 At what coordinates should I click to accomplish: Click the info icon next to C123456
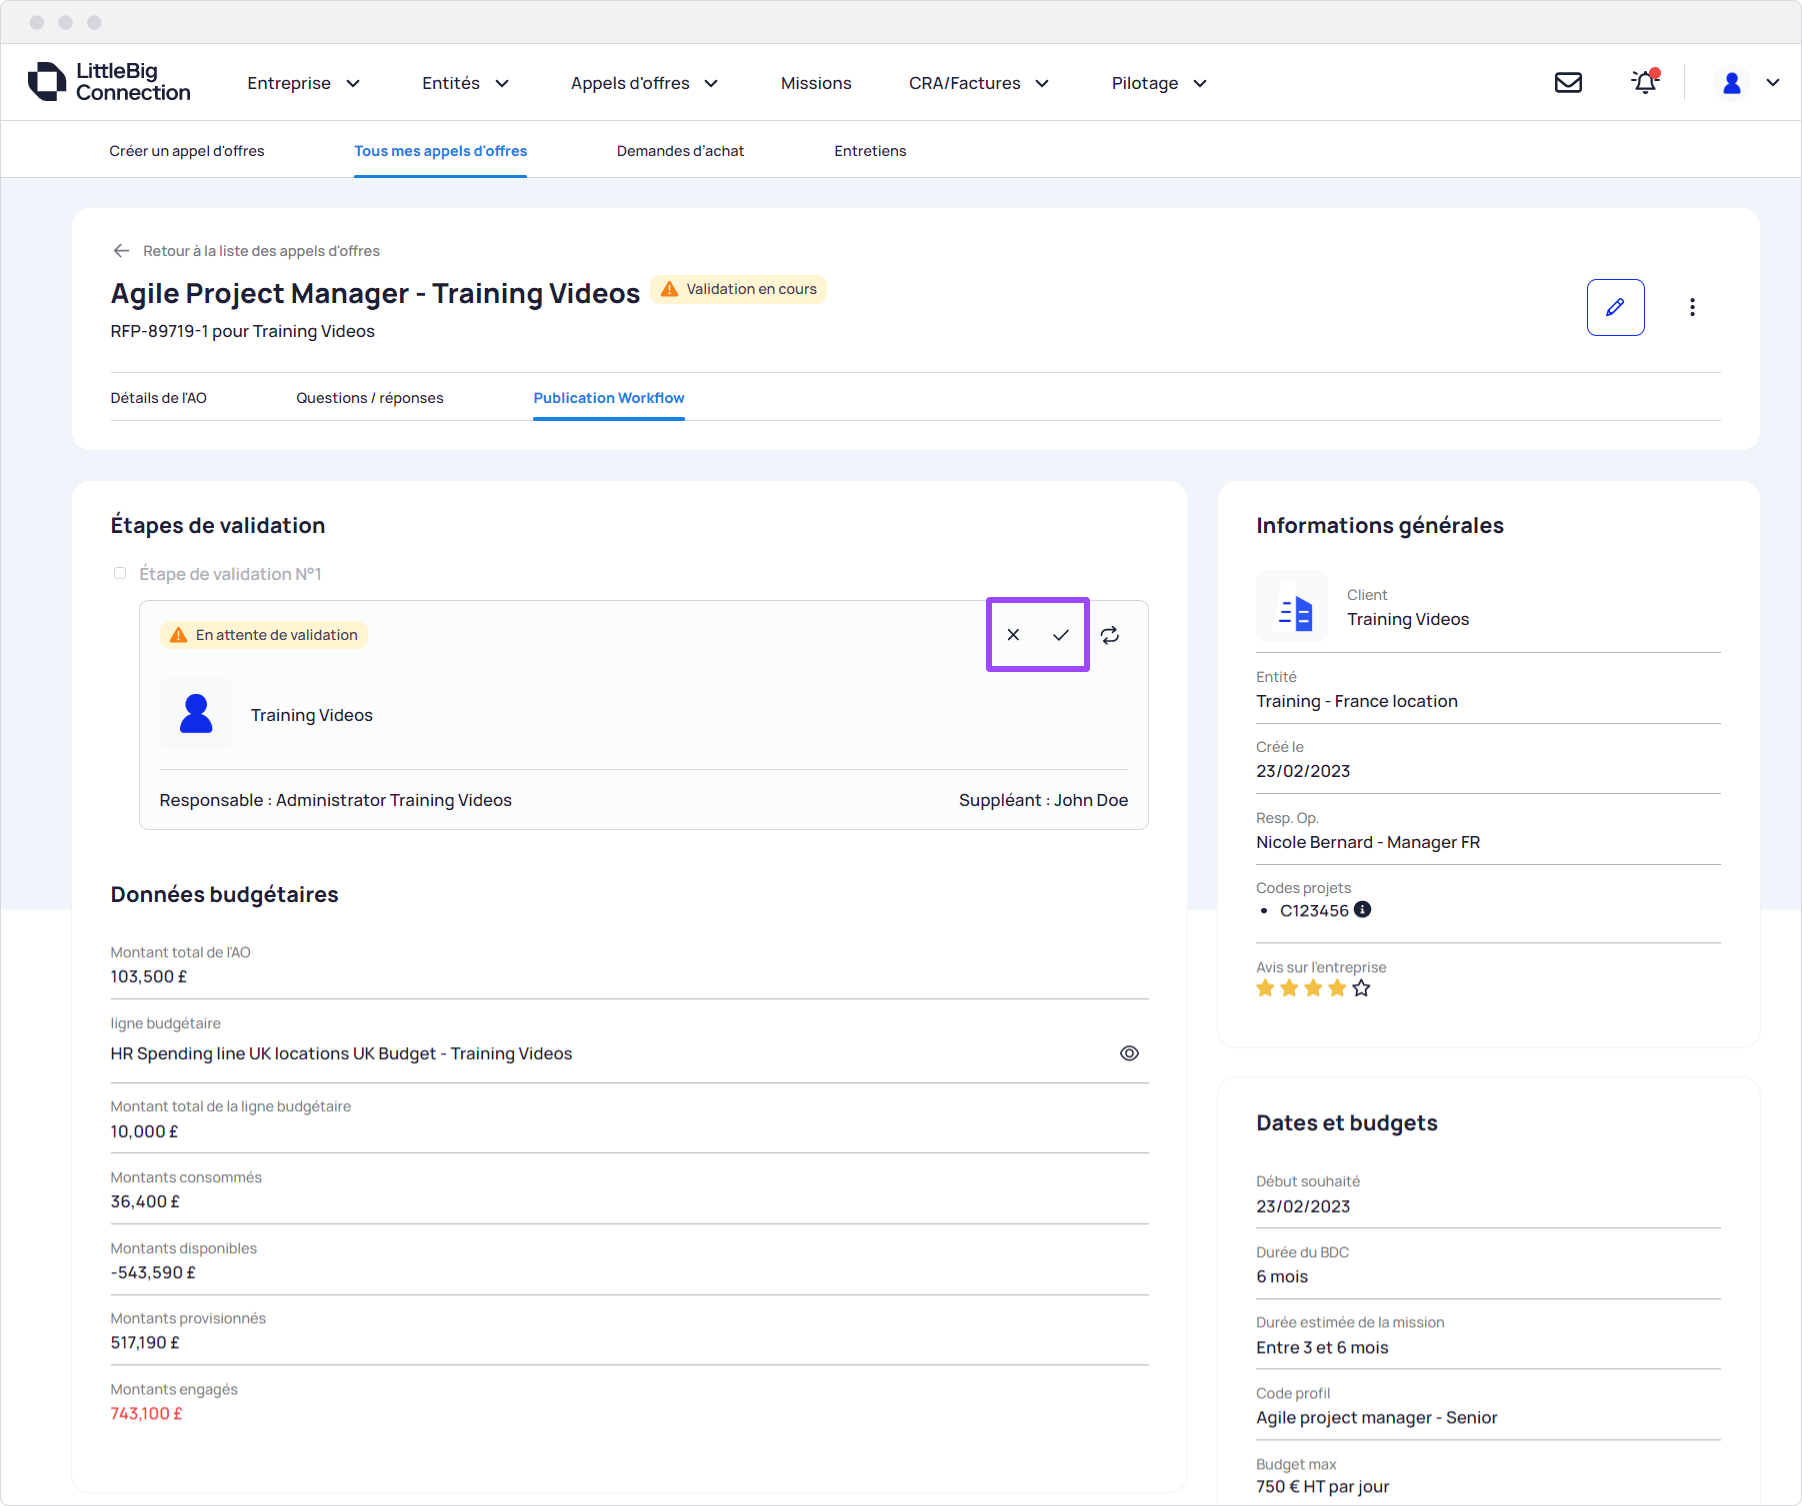(1363, 910)
